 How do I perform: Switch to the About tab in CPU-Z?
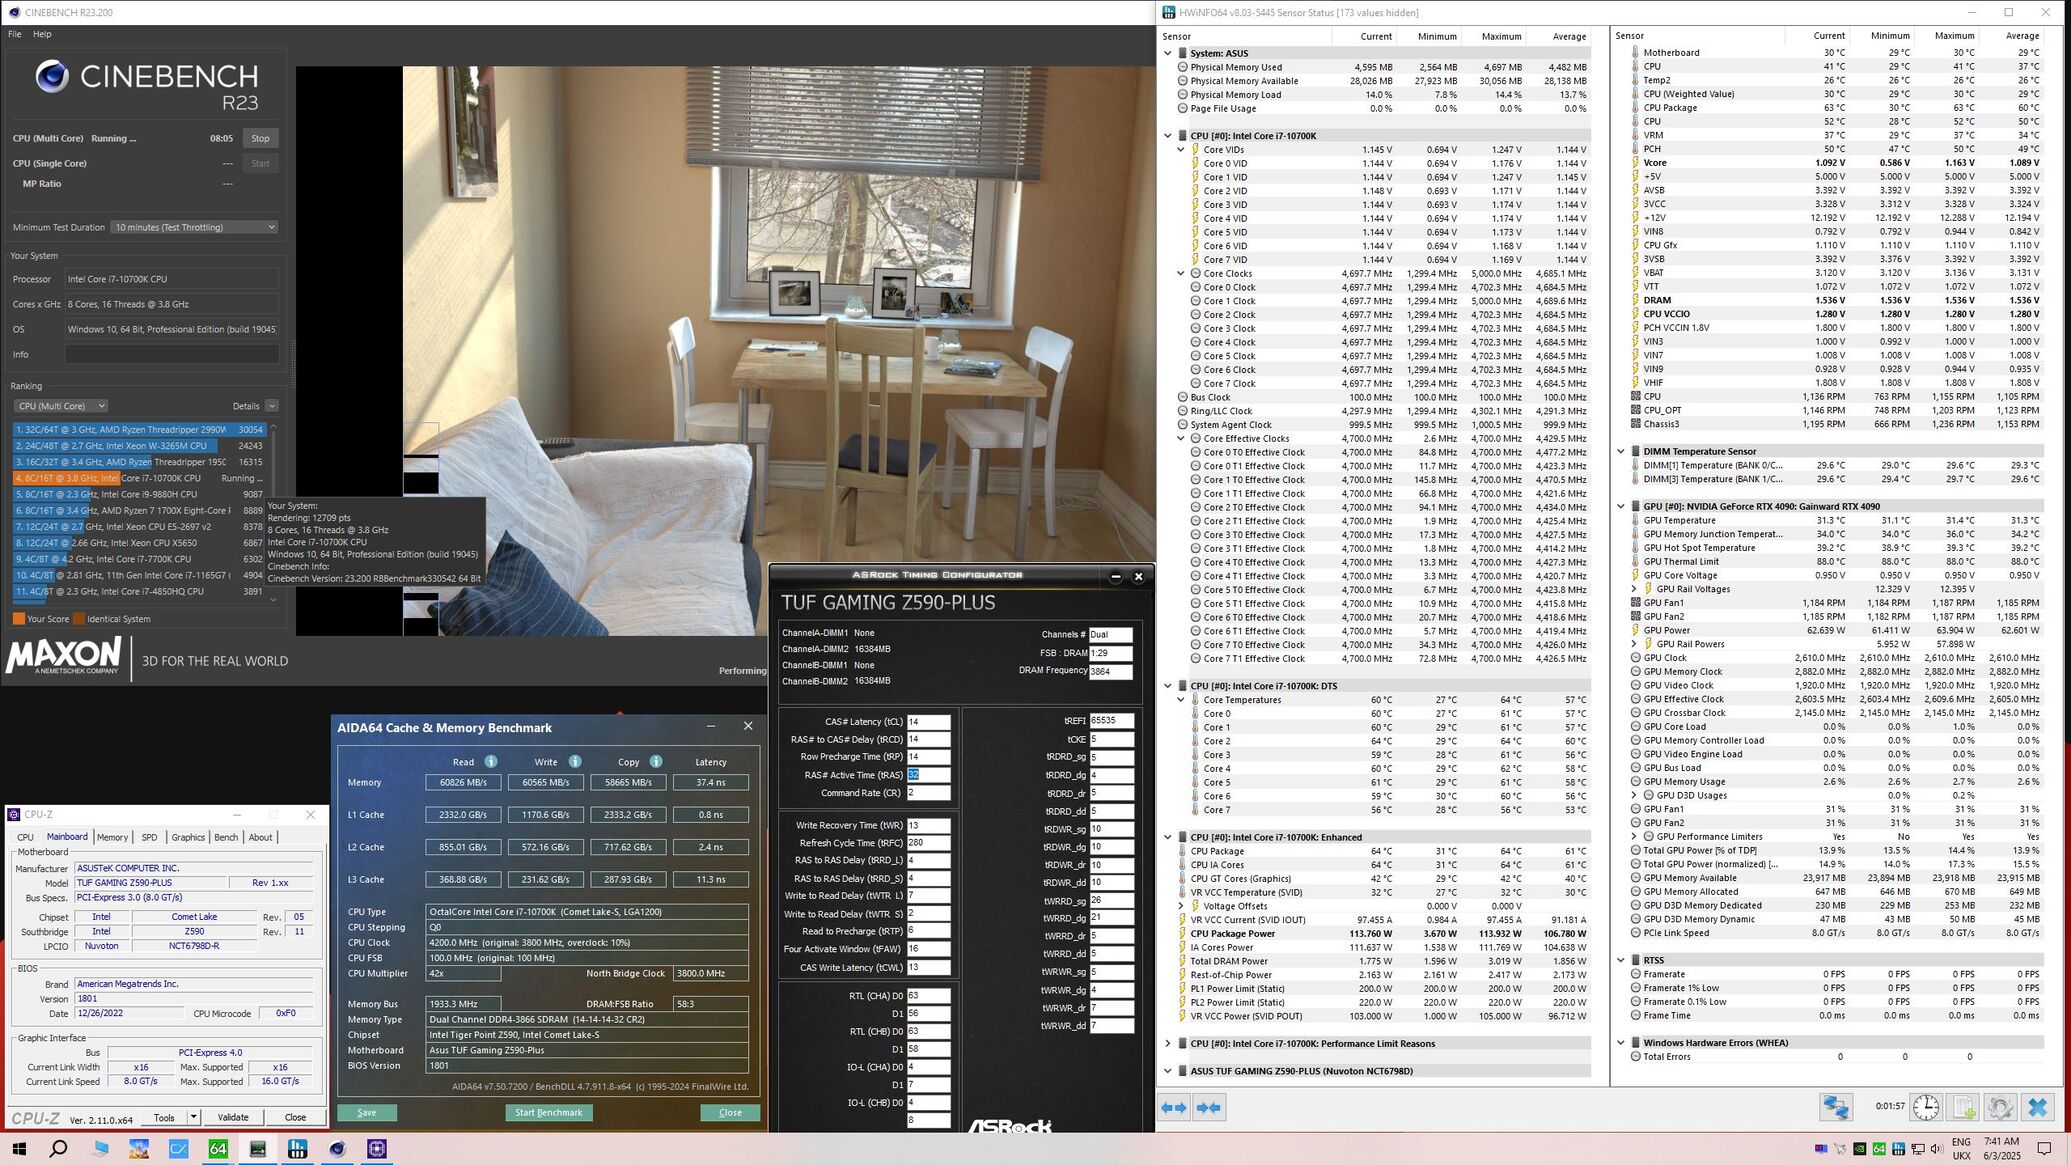[x=260, y=837]
